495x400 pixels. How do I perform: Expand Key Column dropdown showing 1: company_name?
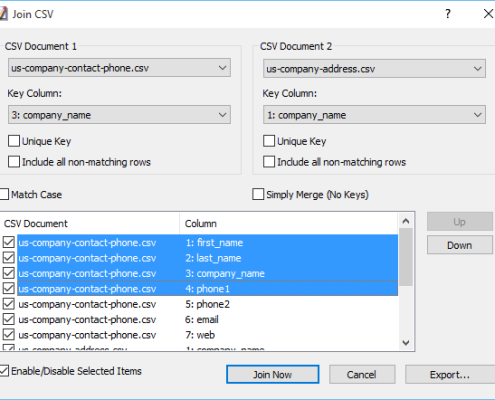(x=374, y=115)
